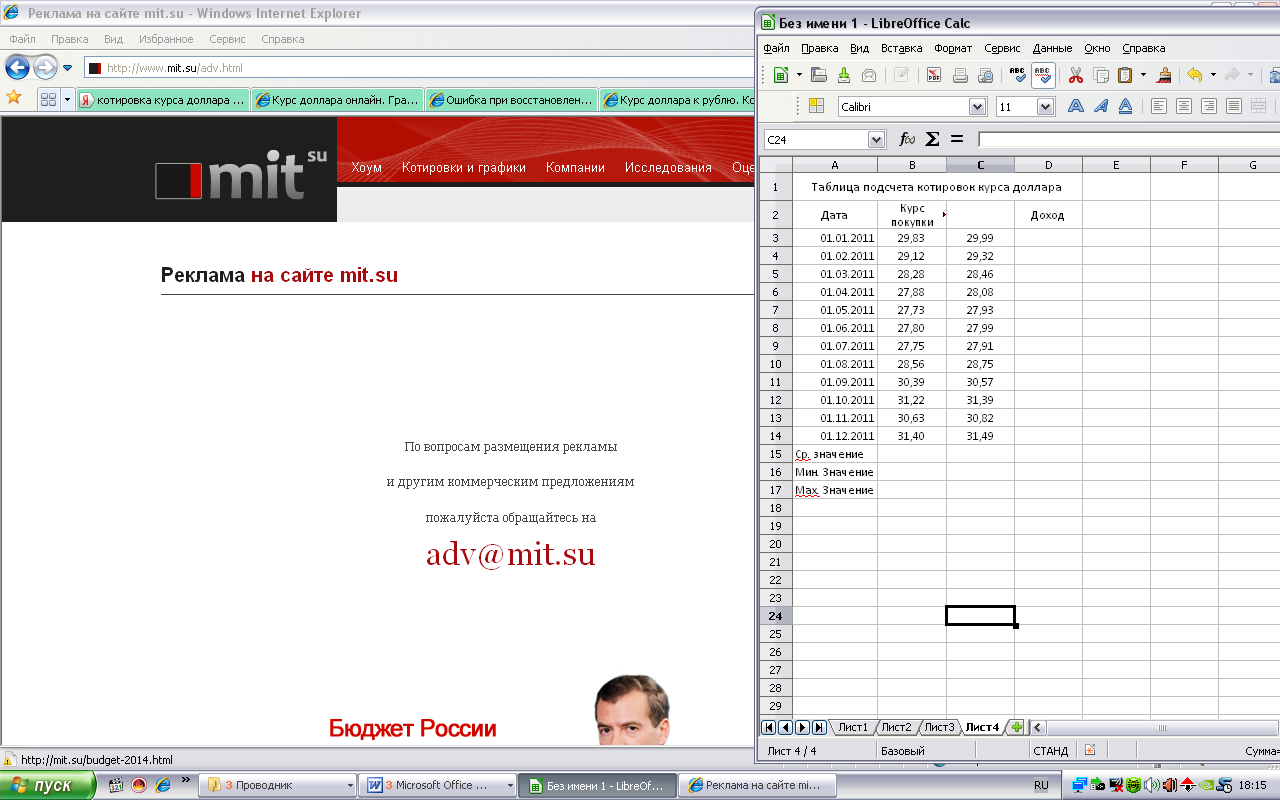Expand the Paste options dropdown arrow
Image resolution: width=1280 pixels, height=800 pixels.
coord(1143,75)
